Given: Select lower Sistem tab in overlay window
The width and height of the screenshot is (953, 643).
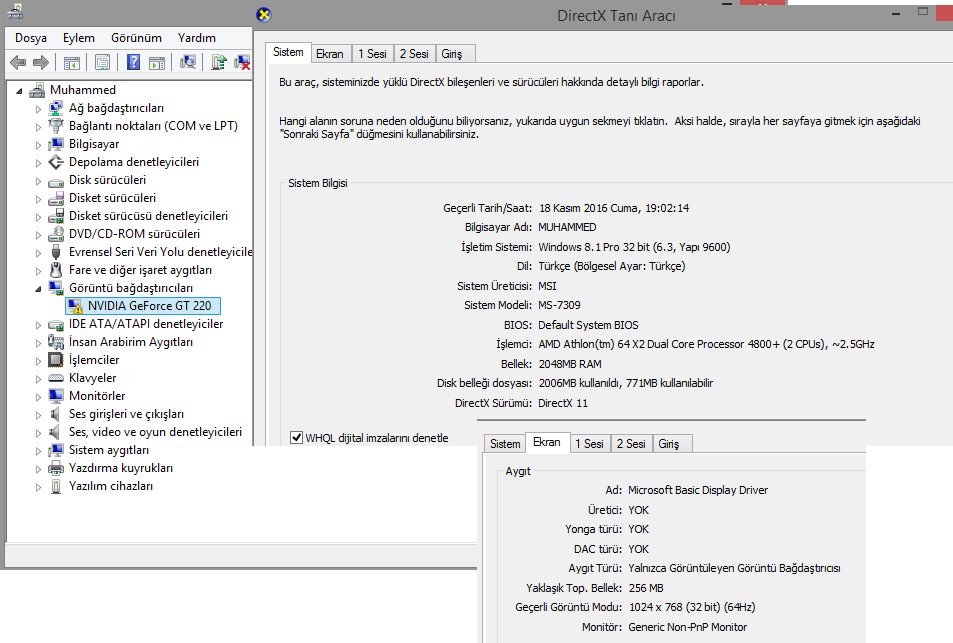Looking at the screenshot, I should (x=505, y=444).
